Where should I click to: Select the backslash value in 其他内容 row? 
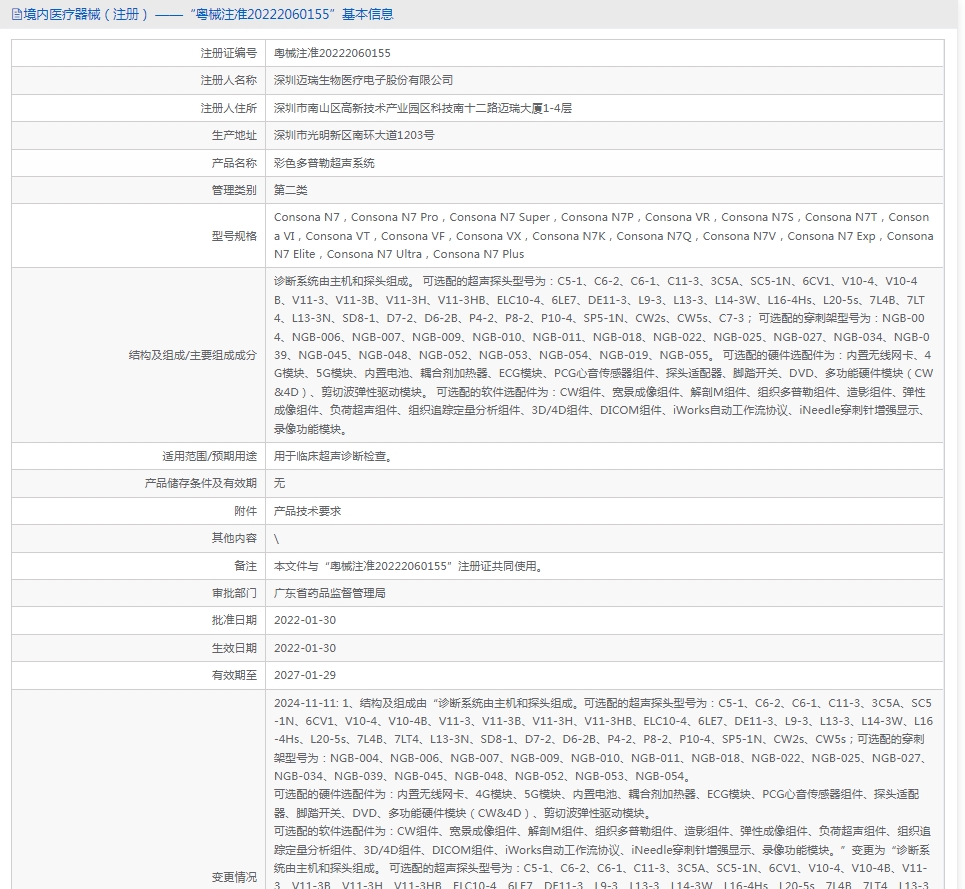pos(276,539)
